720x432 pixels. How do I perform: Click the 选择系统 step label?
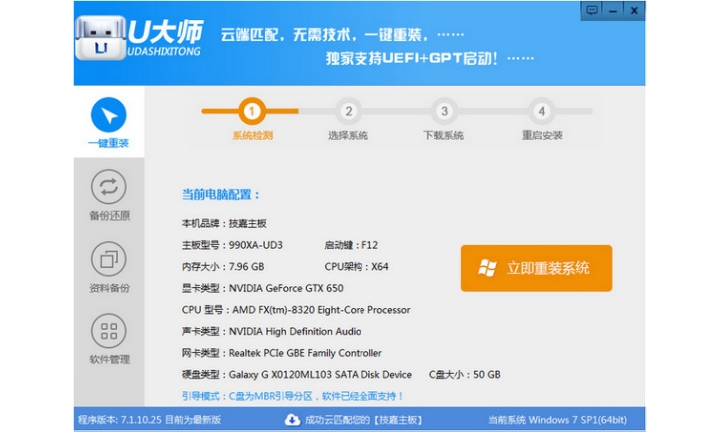[348, 135]
